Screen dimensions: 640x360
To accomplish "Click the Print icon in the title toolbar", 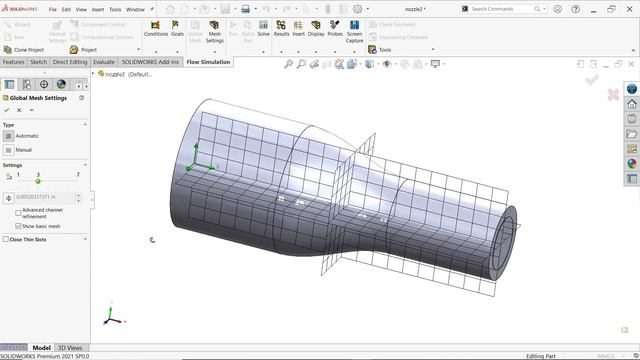I will click(245, 9).
